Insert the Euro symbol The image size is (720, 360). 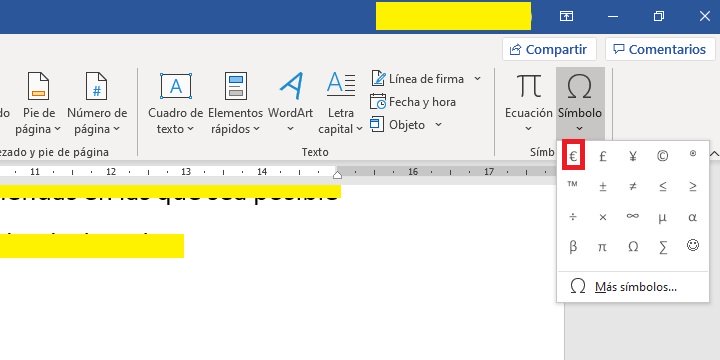coord(573,156)
